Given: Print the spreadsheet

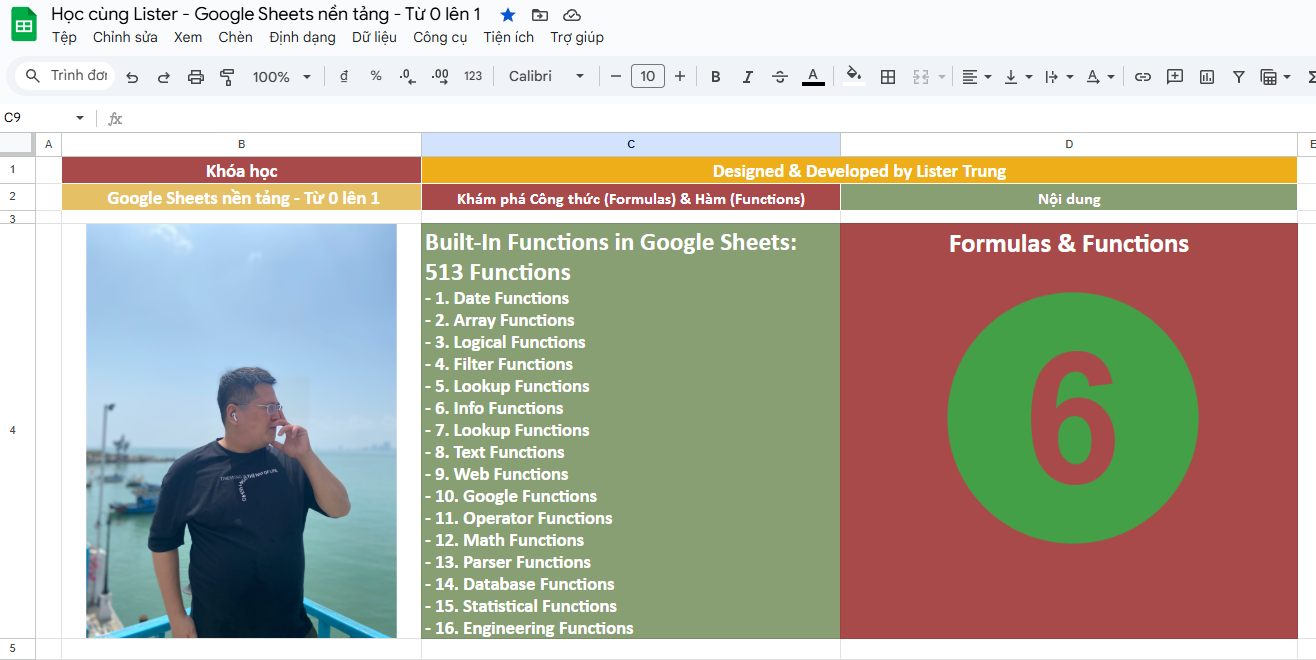Looking at the screenshot, I should click(x=196, y=77).
